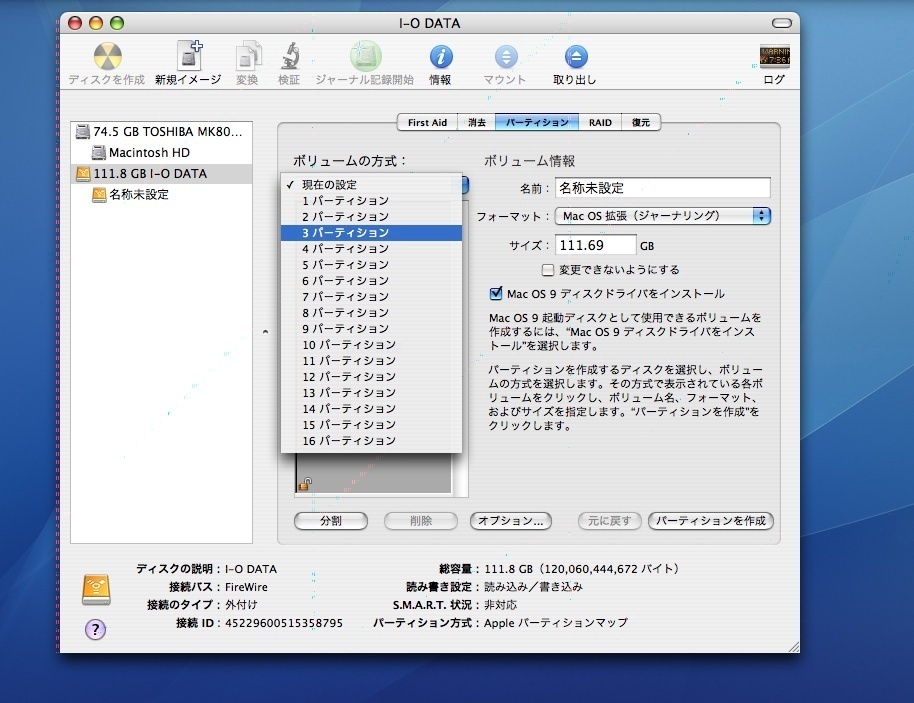
Task: Select 111.8 GB I-O DATA disk
Action: tap(161, 174)
